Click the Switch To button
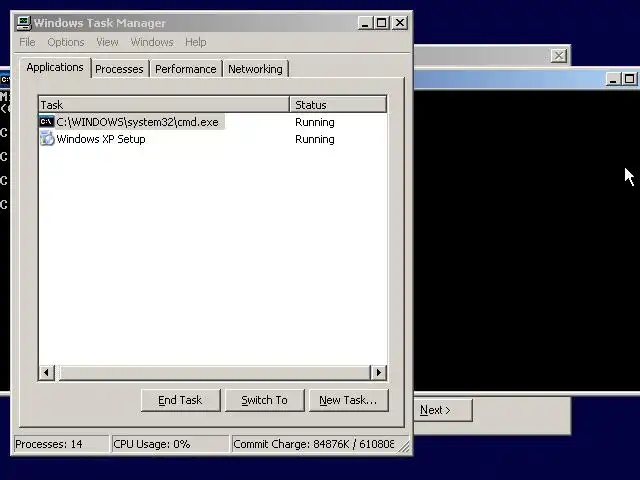 [264, 400]
